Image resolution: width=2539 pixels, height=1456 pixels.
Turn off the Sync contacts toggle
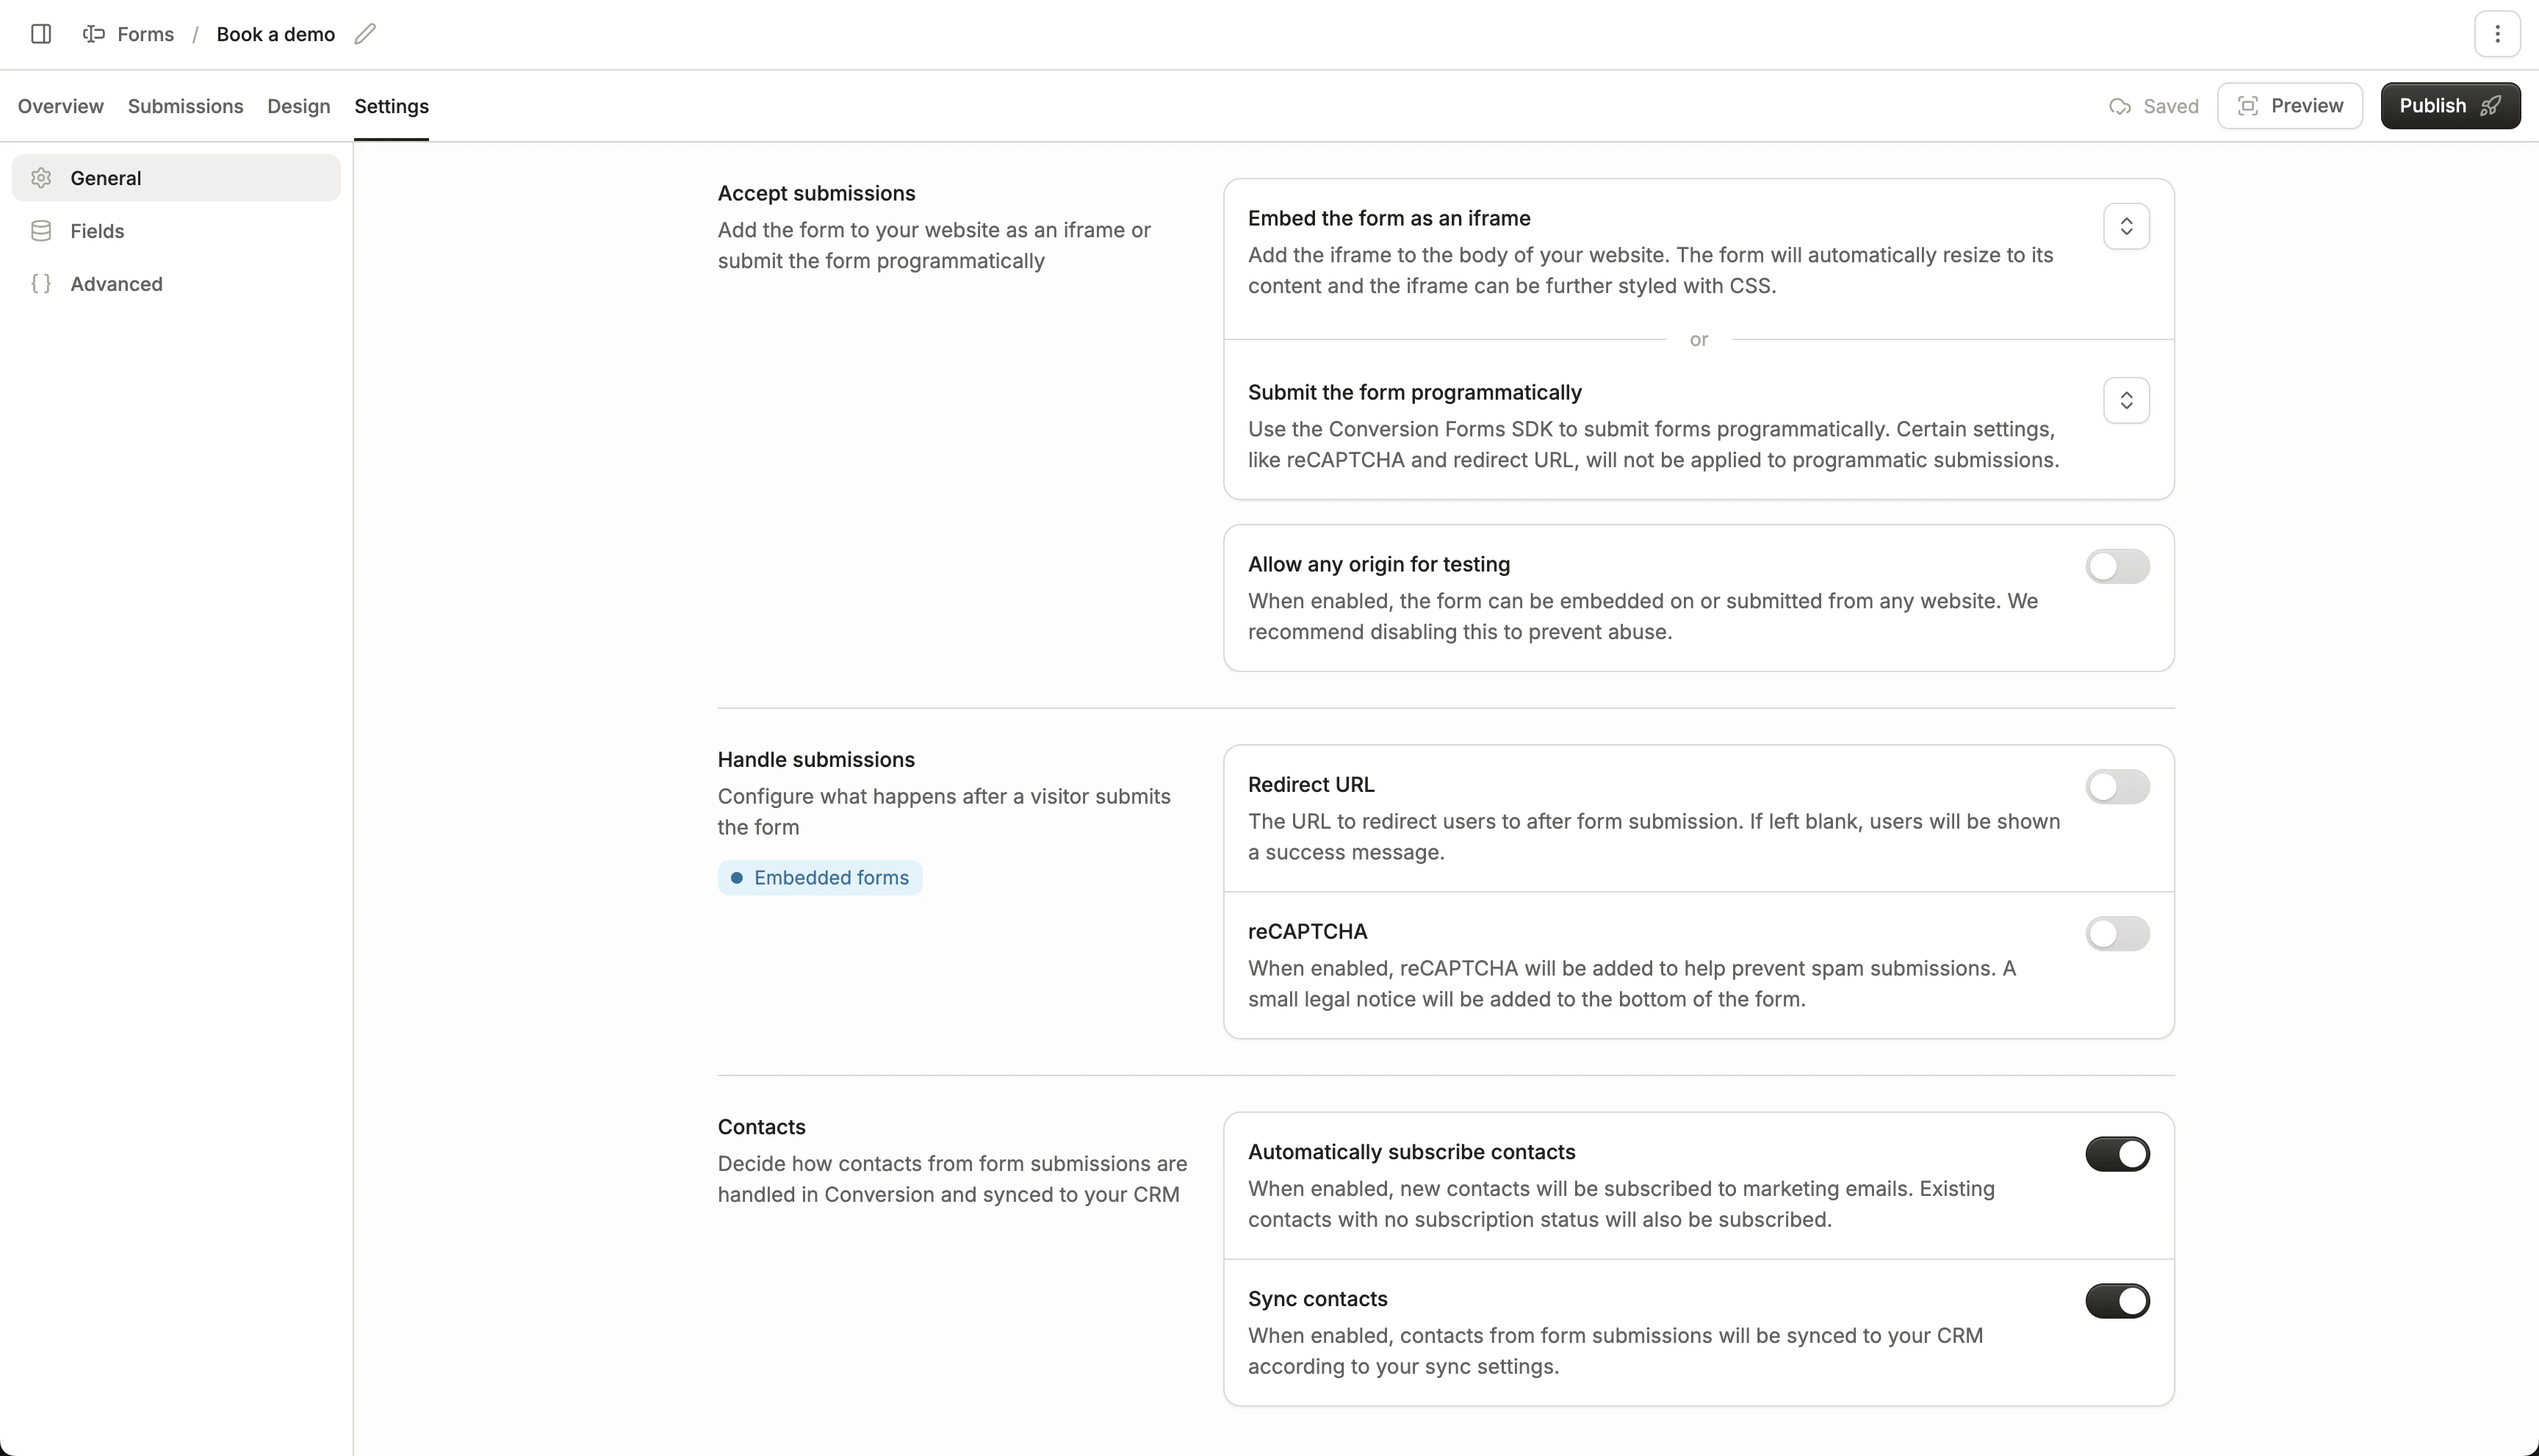(2117, 1301)
